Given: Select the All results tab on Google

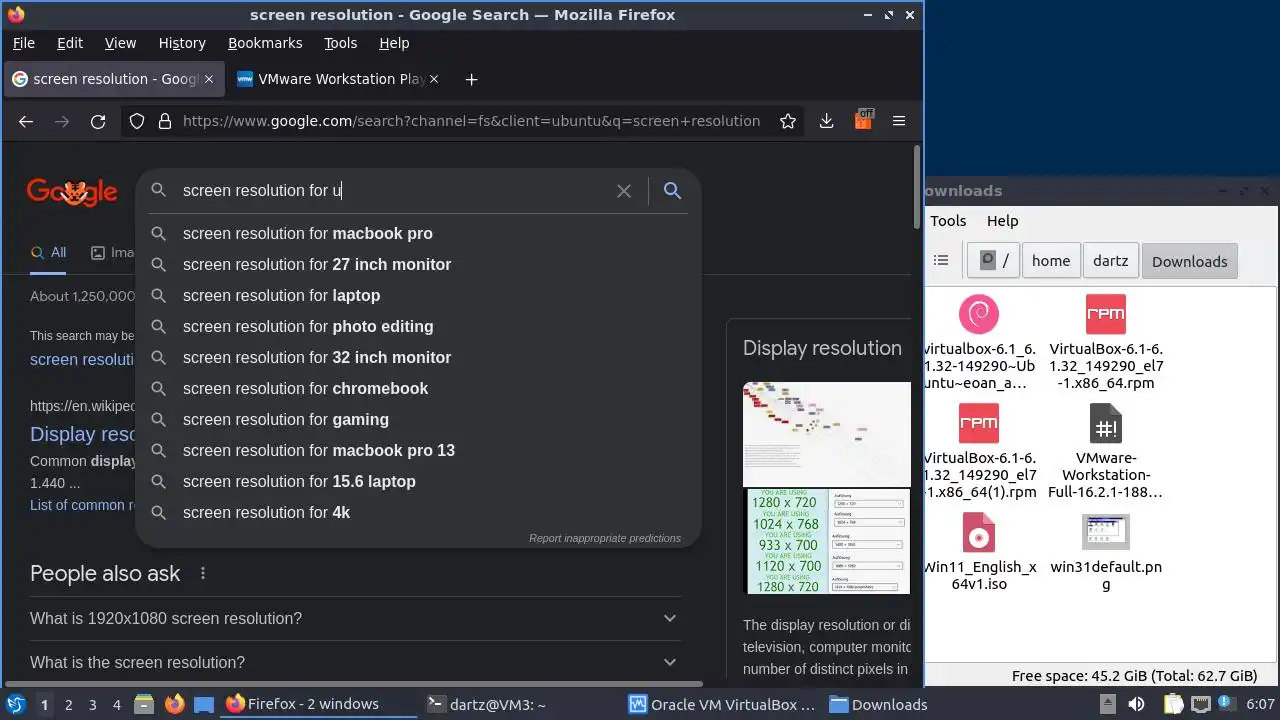Looking at the screenshot, I should [x=48, y=253].
